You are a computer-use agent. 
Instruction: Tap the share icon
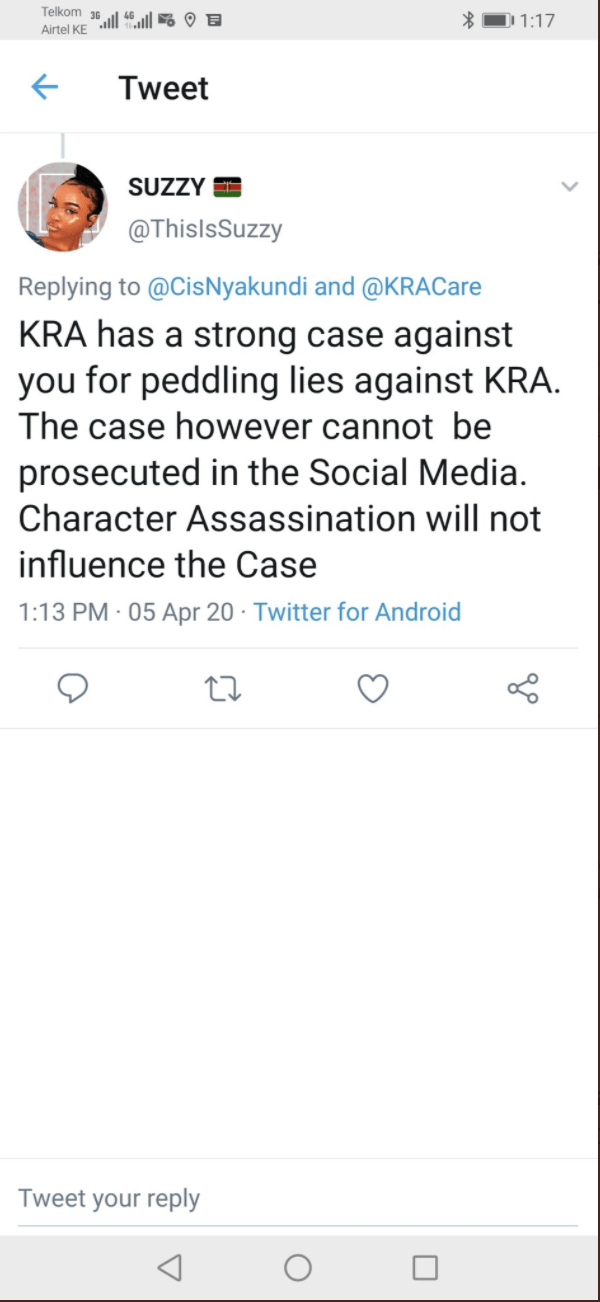tap(523, 688)
